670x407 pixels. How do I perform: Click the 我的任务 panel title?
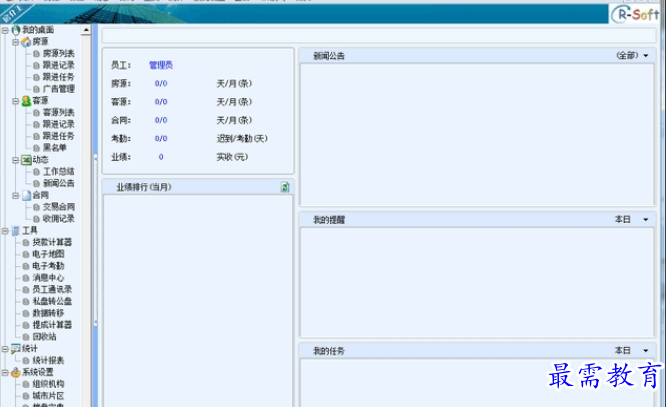pos(329,351)
